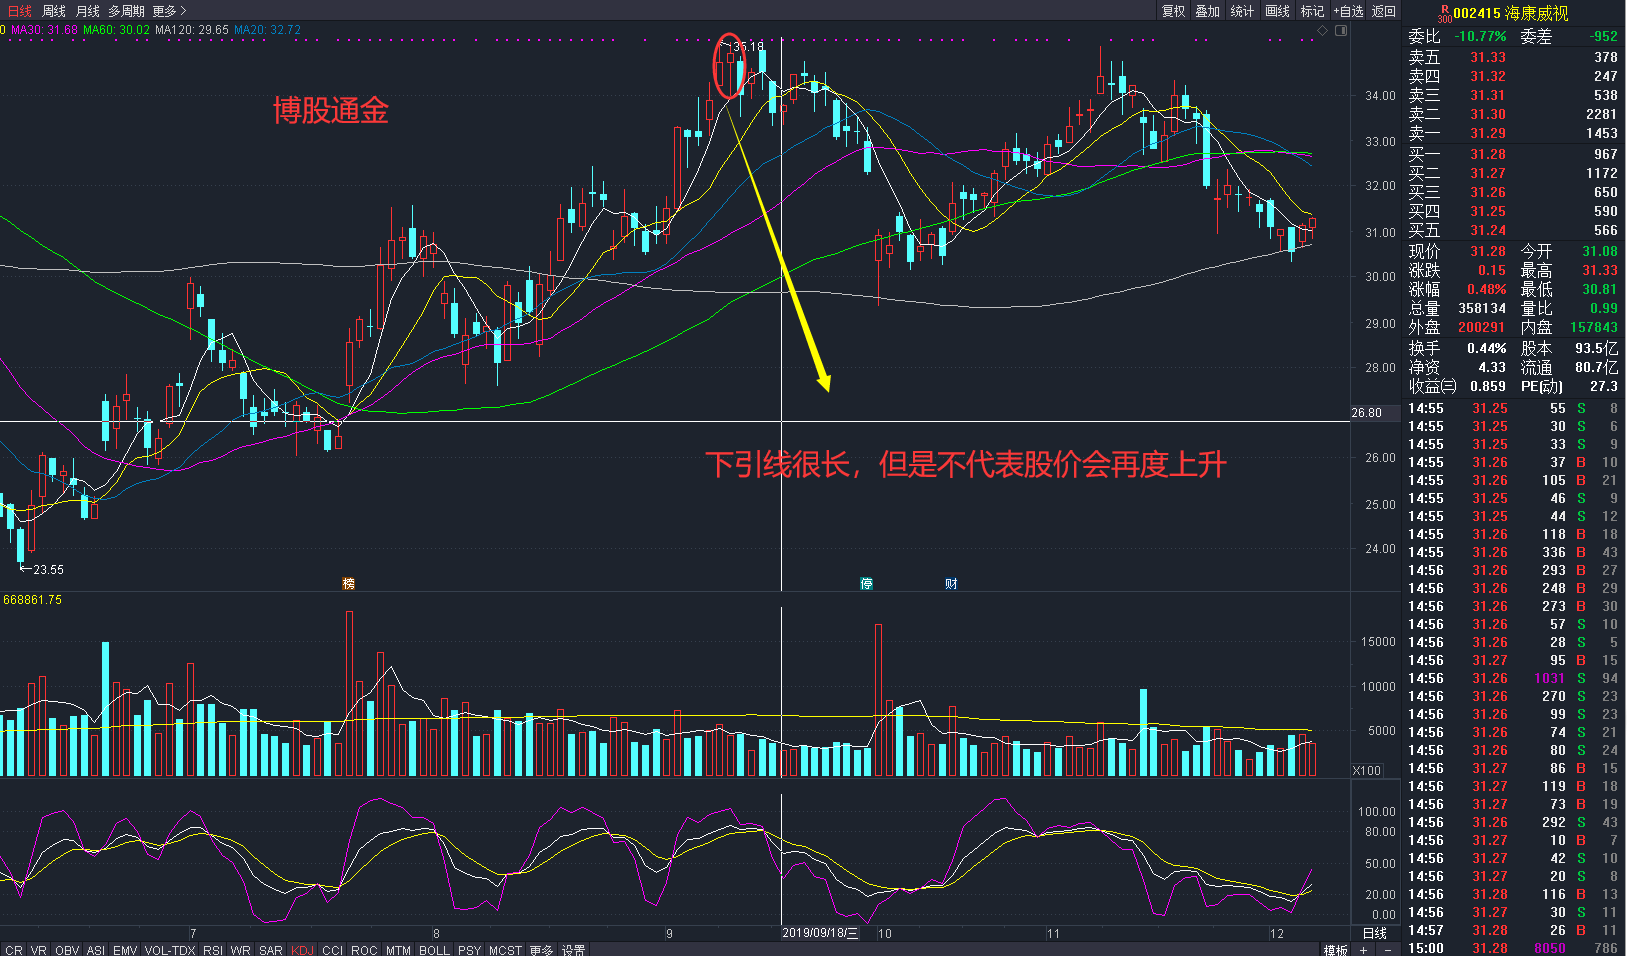This screenshot has width=1627, height=956.
Task: Open 多周期 multi-period view
Action: point(127,11)
